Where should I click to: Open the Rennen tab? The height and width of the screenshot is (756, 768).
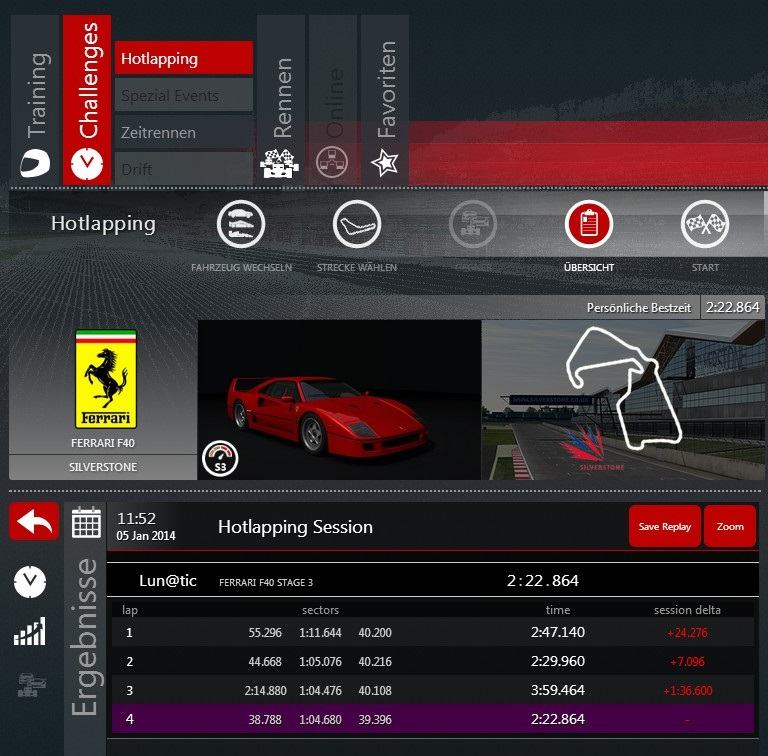tap(281, 100)
